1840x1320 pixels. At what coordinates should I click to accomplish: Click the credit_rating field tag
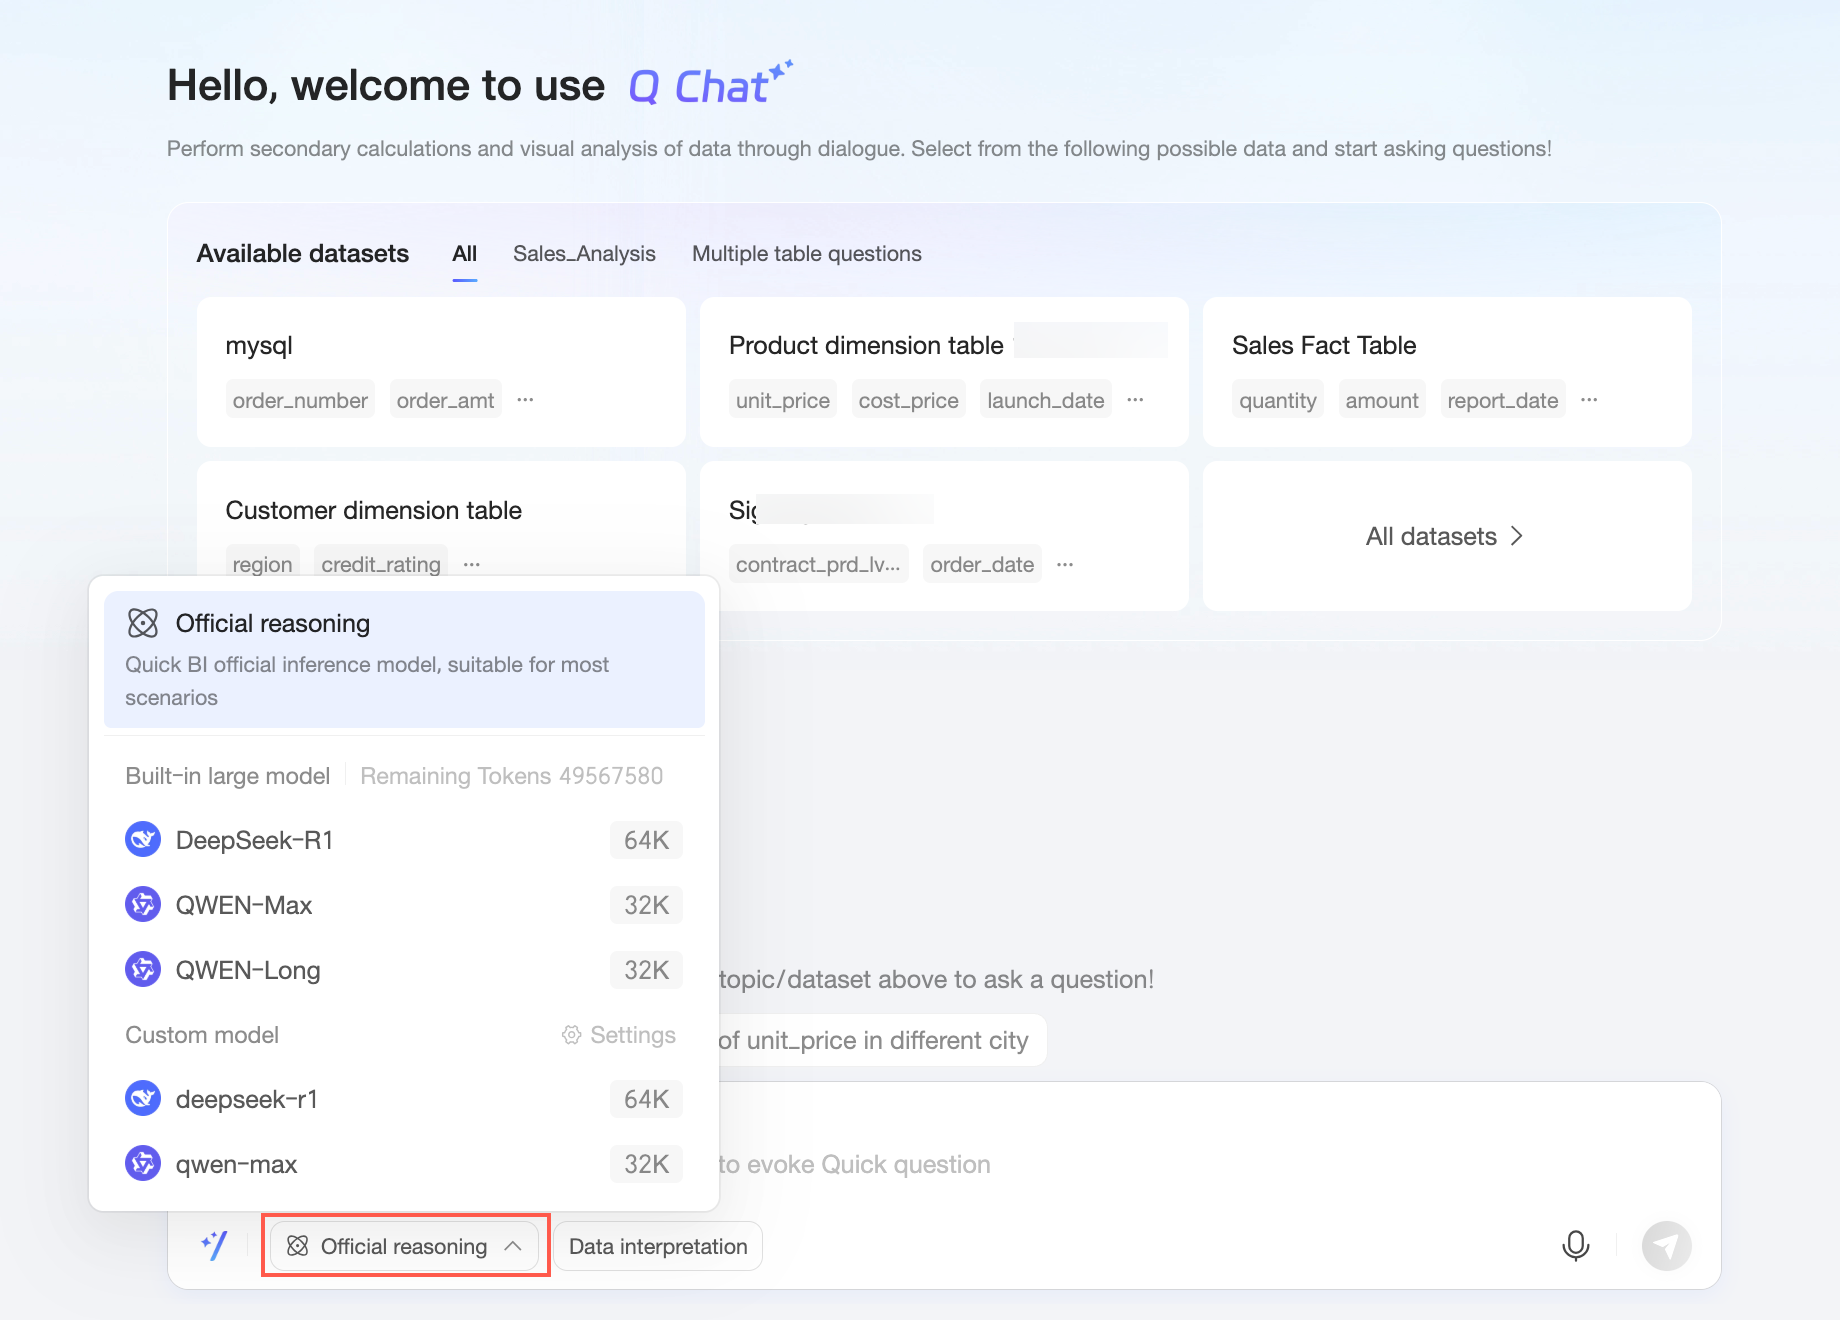tap(381, 563)
